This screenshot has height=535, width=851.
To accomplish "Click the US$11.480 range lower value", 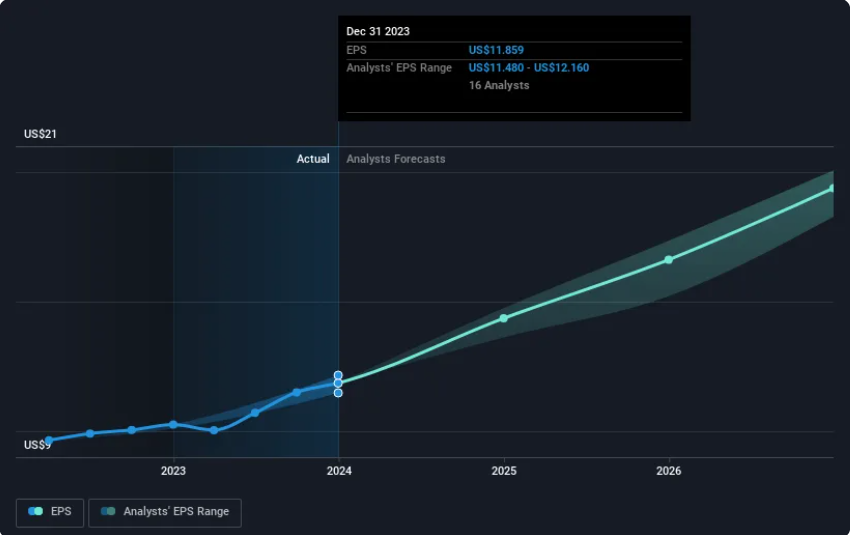I will [x=496, y=68].
